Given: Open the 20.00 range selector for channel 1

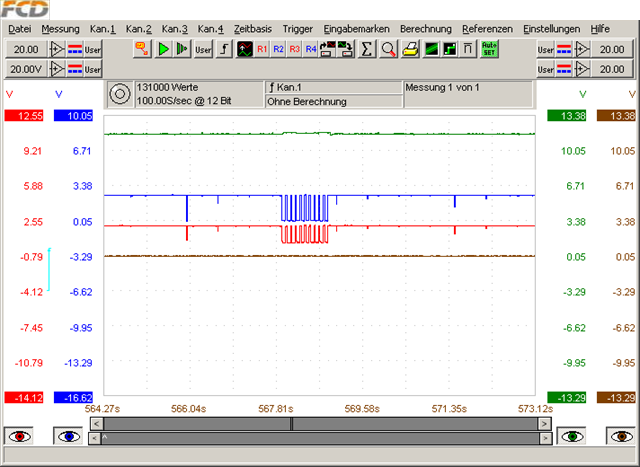Looking at the screenshot, I should [x=24, y=48].
